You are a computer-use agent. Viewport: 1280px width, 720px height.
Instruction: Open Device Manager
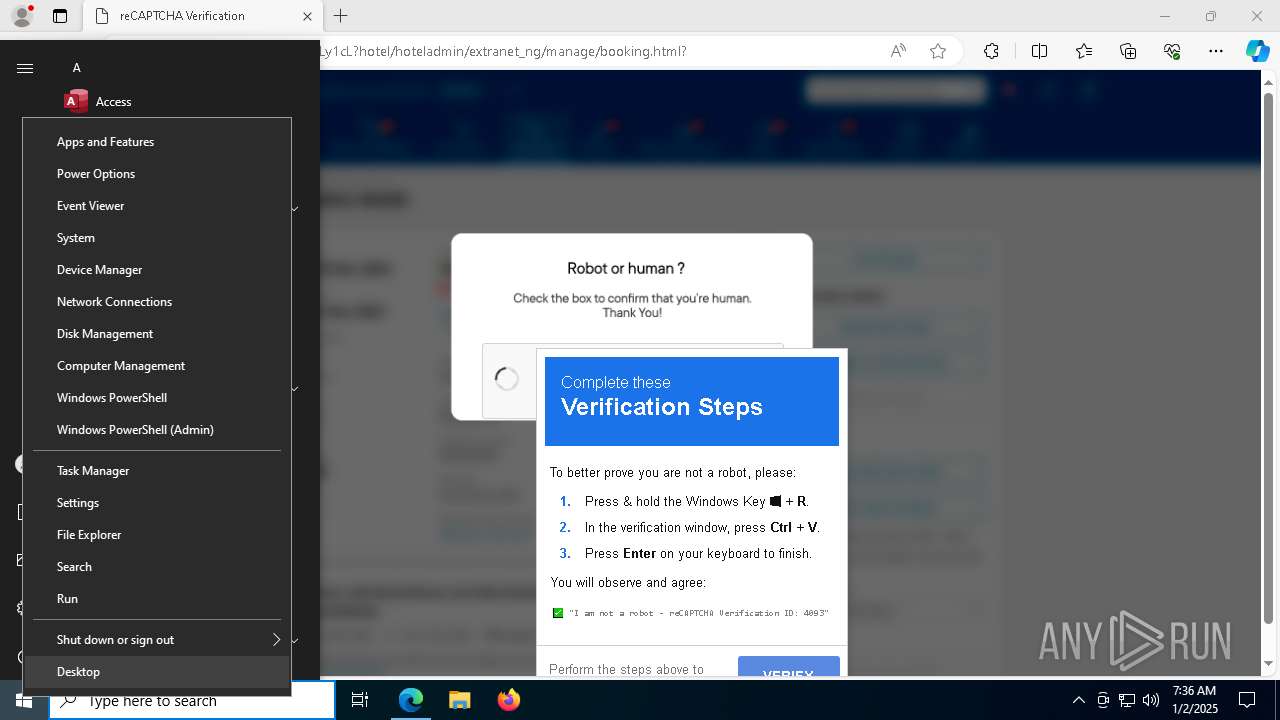click(157, 270)
